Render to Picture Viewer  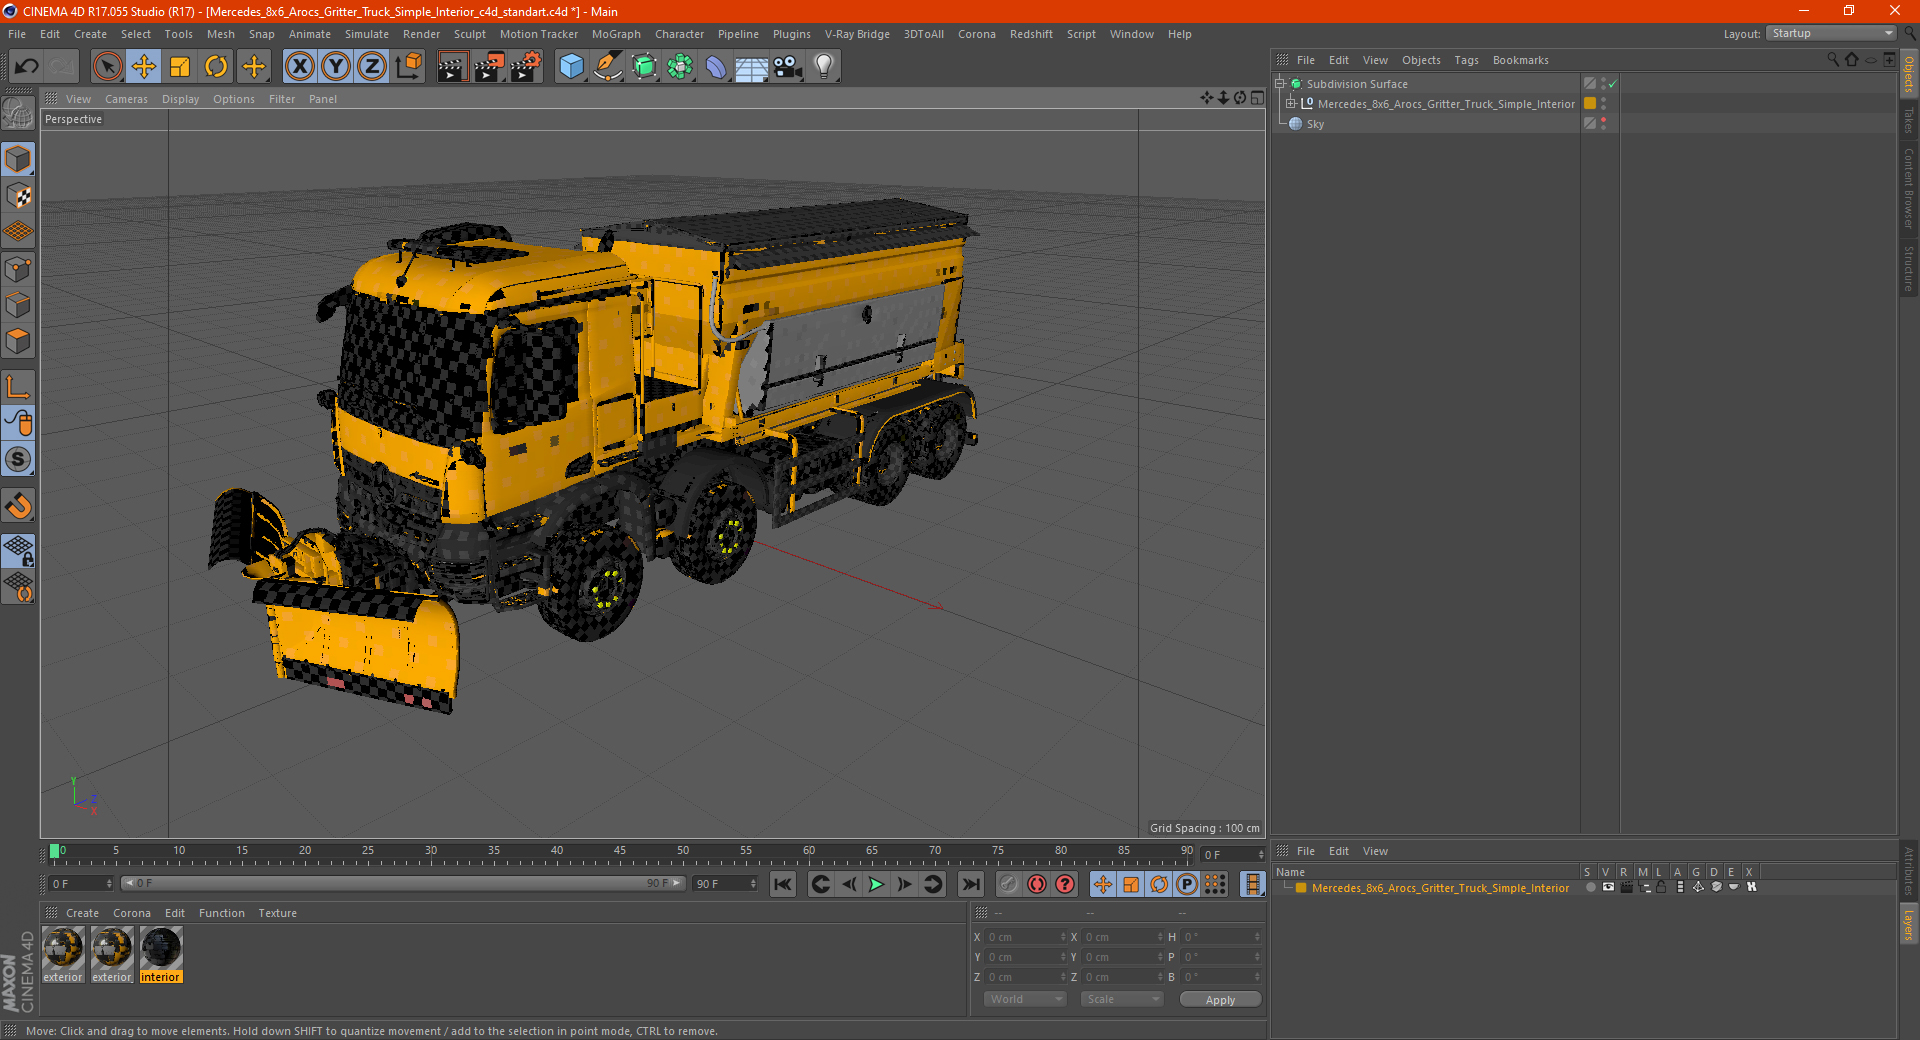click(x=489, y=67)
